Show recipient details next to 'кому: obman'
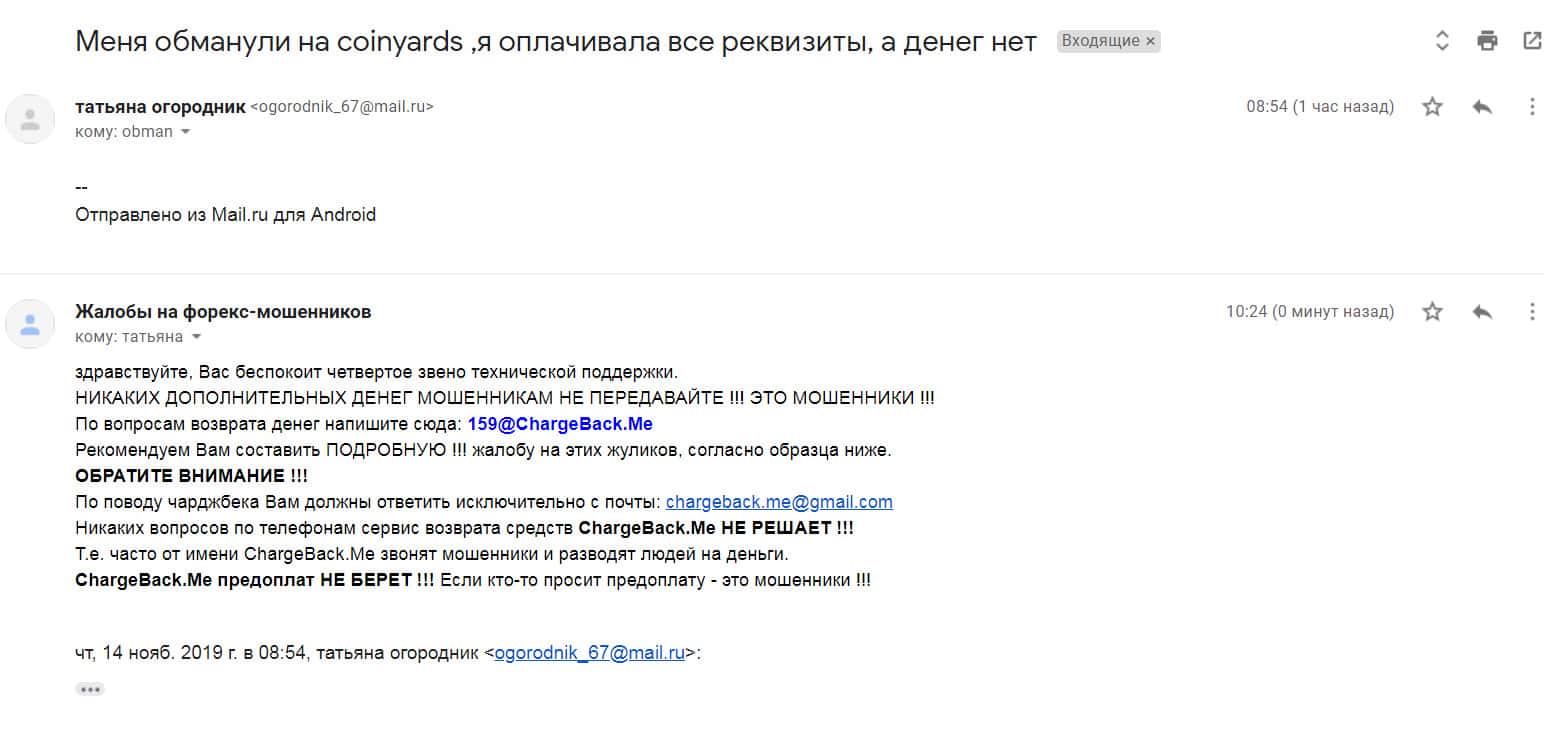Viewport: 1563px width, 743px height. (185, 132)
